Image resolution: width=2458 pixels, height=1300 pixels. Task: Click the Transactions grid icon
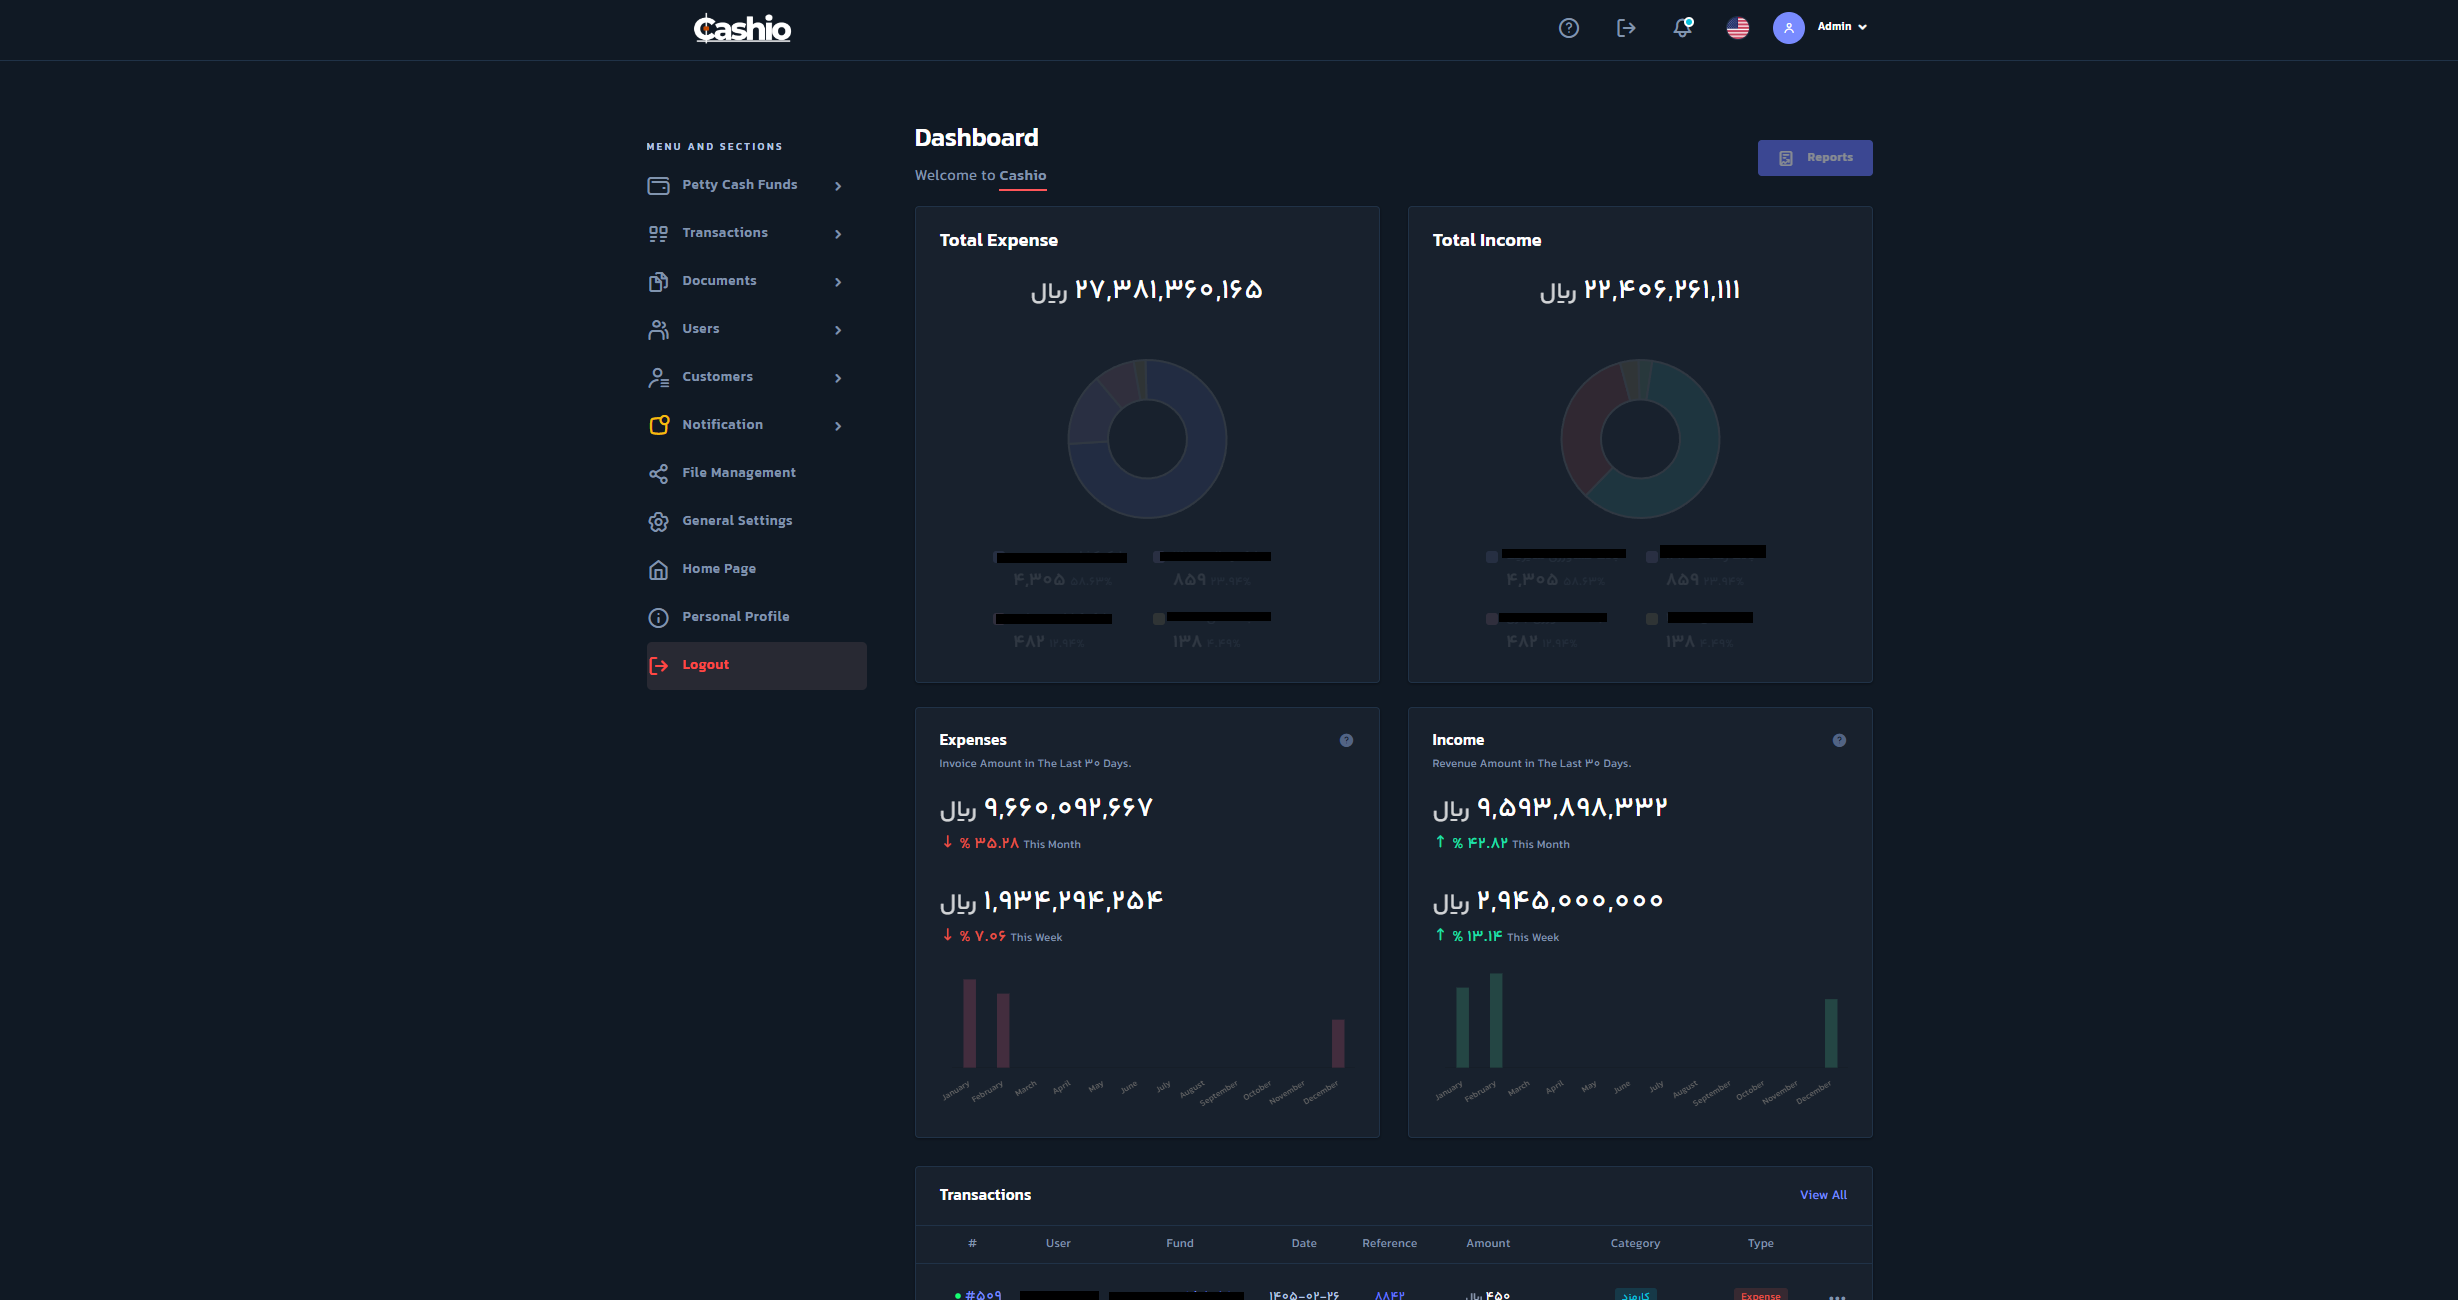658,233
